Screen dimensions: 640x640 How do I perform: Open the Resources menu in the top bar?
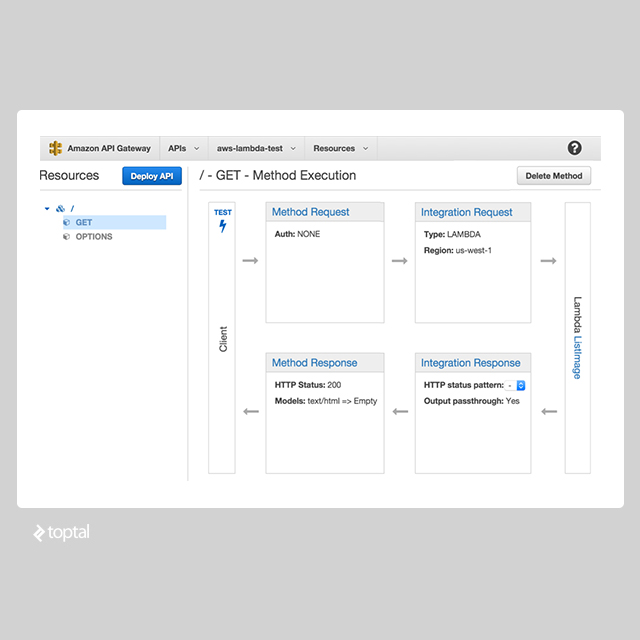point(340,148)
